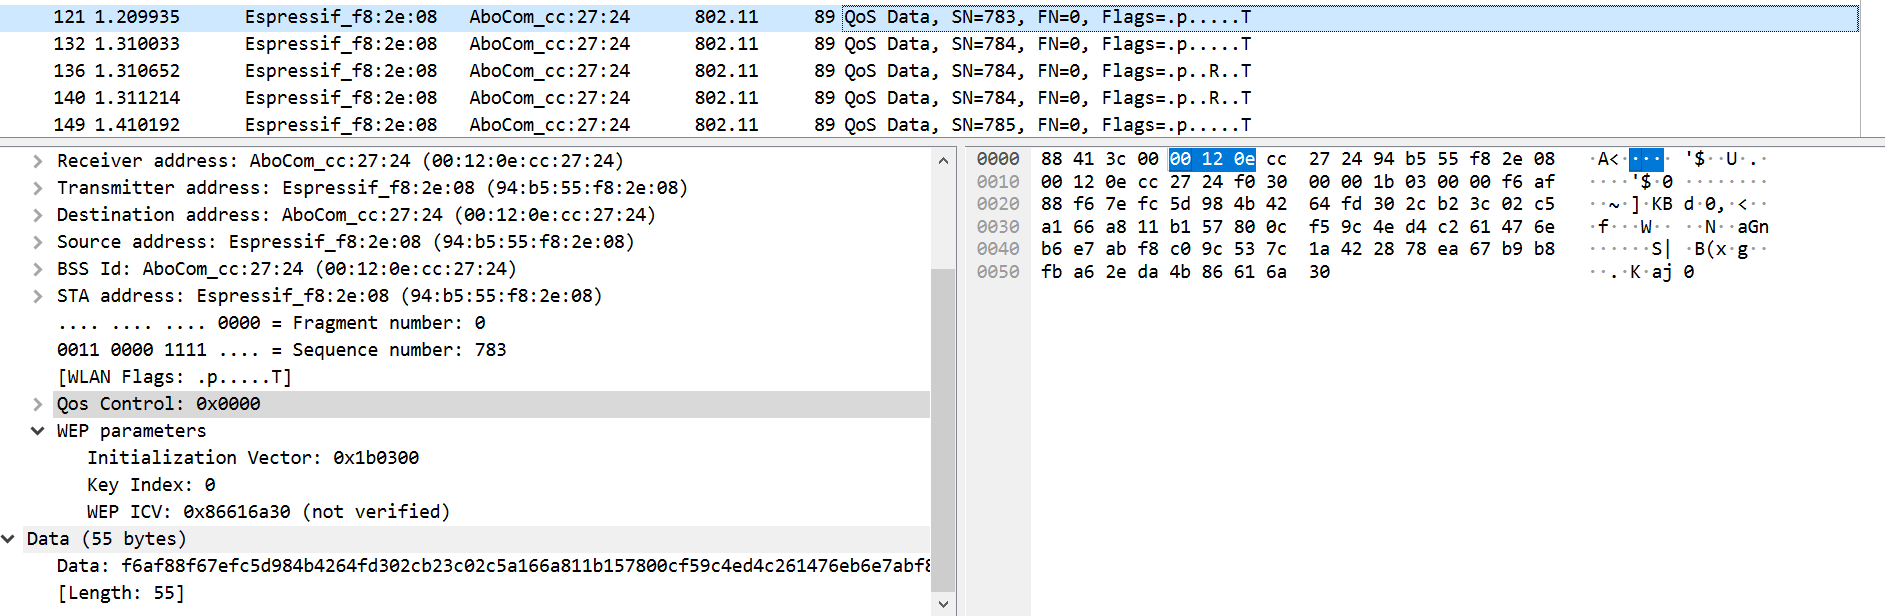Expand the STA address field
Image resolution: width=1885 pixels, height=616 pixels.
tap(37, 296)
